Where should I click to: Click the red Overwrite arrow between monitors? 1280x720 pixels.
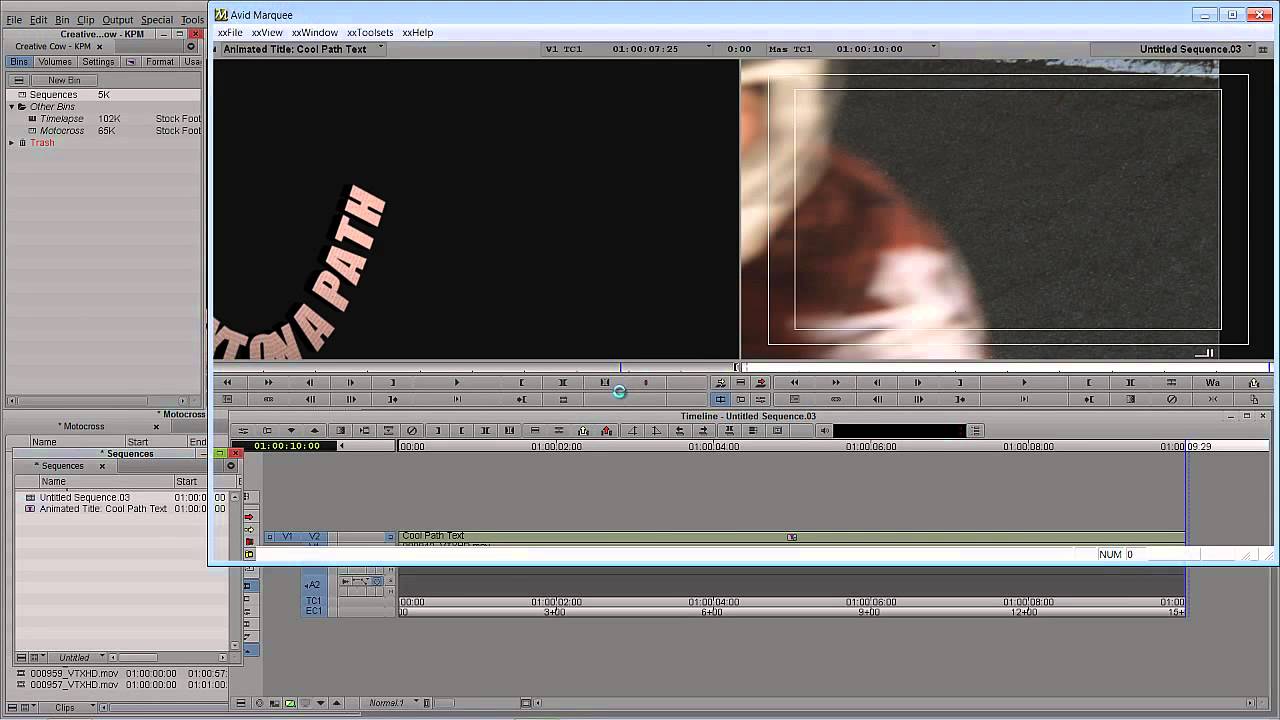click(761, 382)
